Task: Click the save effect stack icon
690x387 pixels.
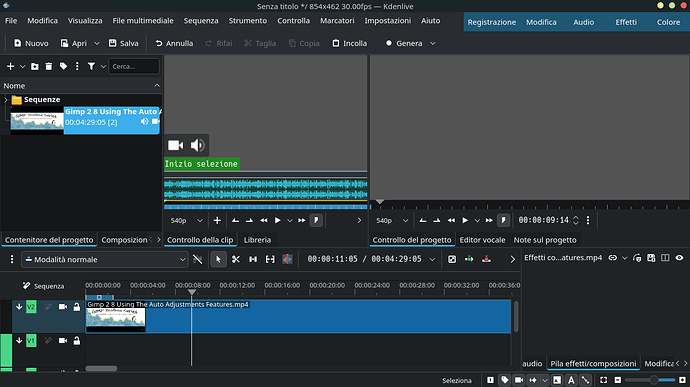Action: point(651,258)
